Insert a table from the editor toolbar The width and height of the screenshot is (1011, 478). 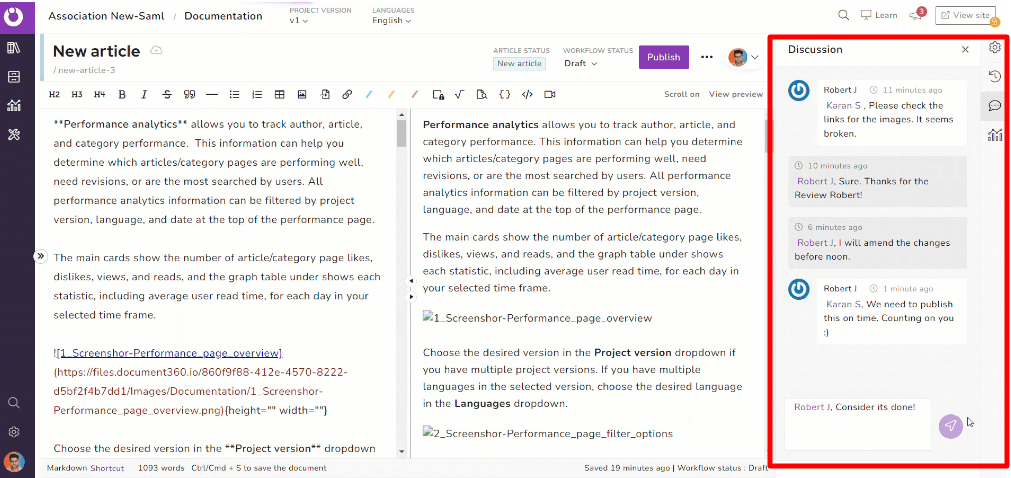279,95
